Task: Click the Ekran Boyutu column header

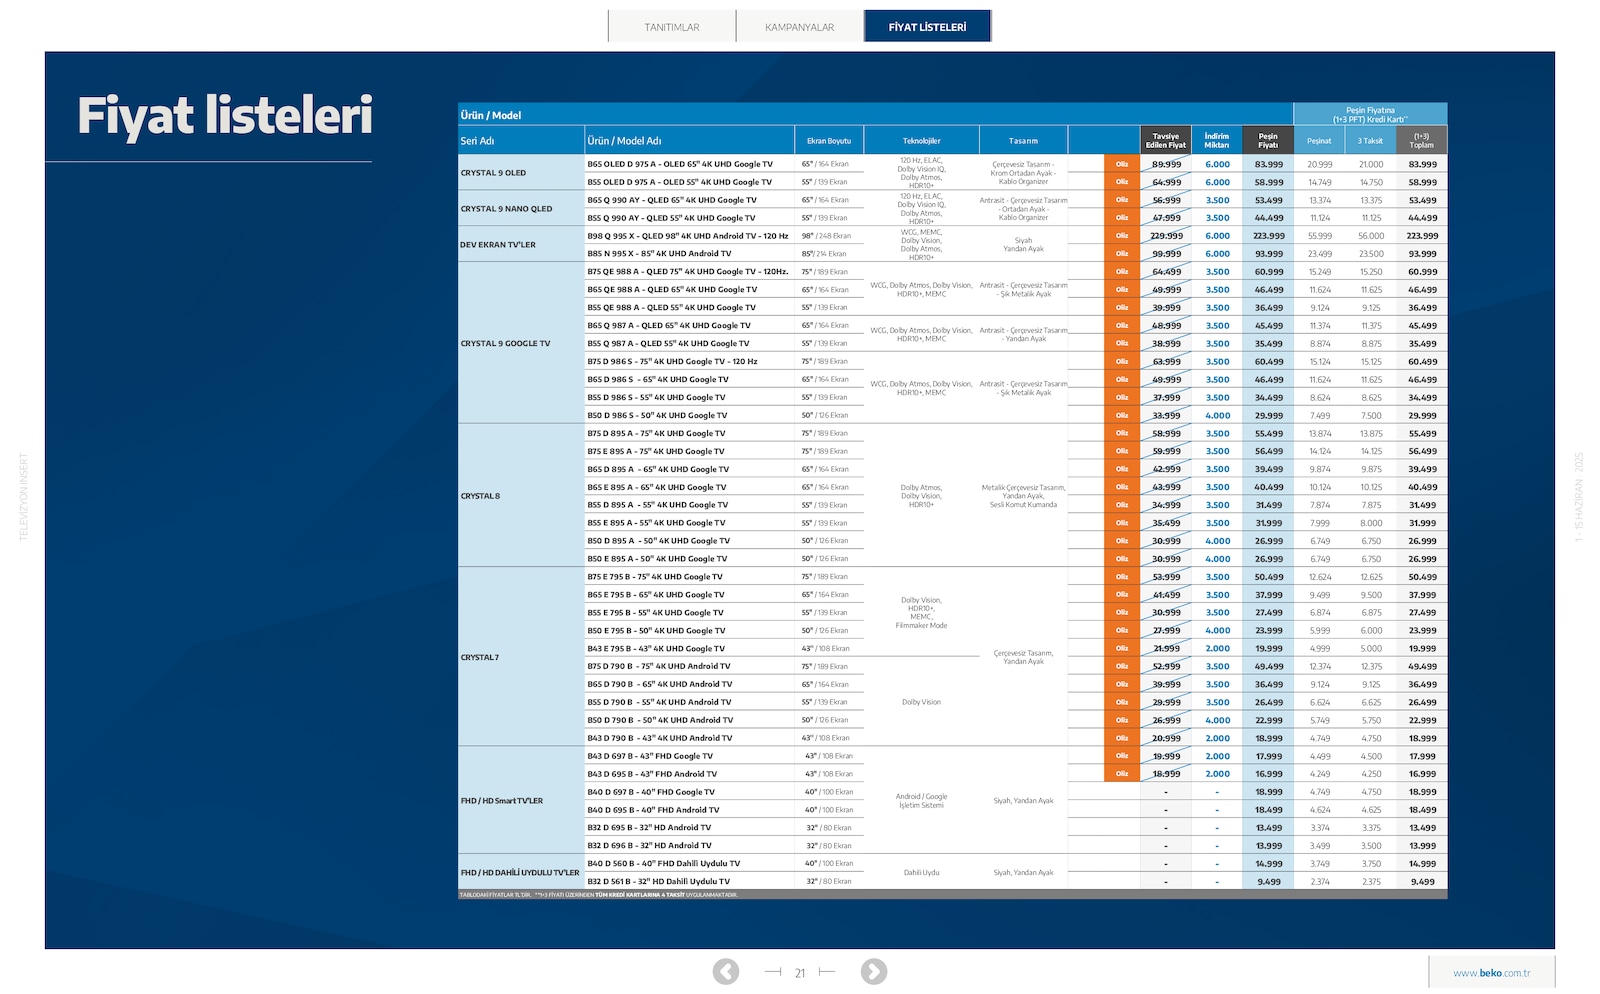Action: [829, 141]
